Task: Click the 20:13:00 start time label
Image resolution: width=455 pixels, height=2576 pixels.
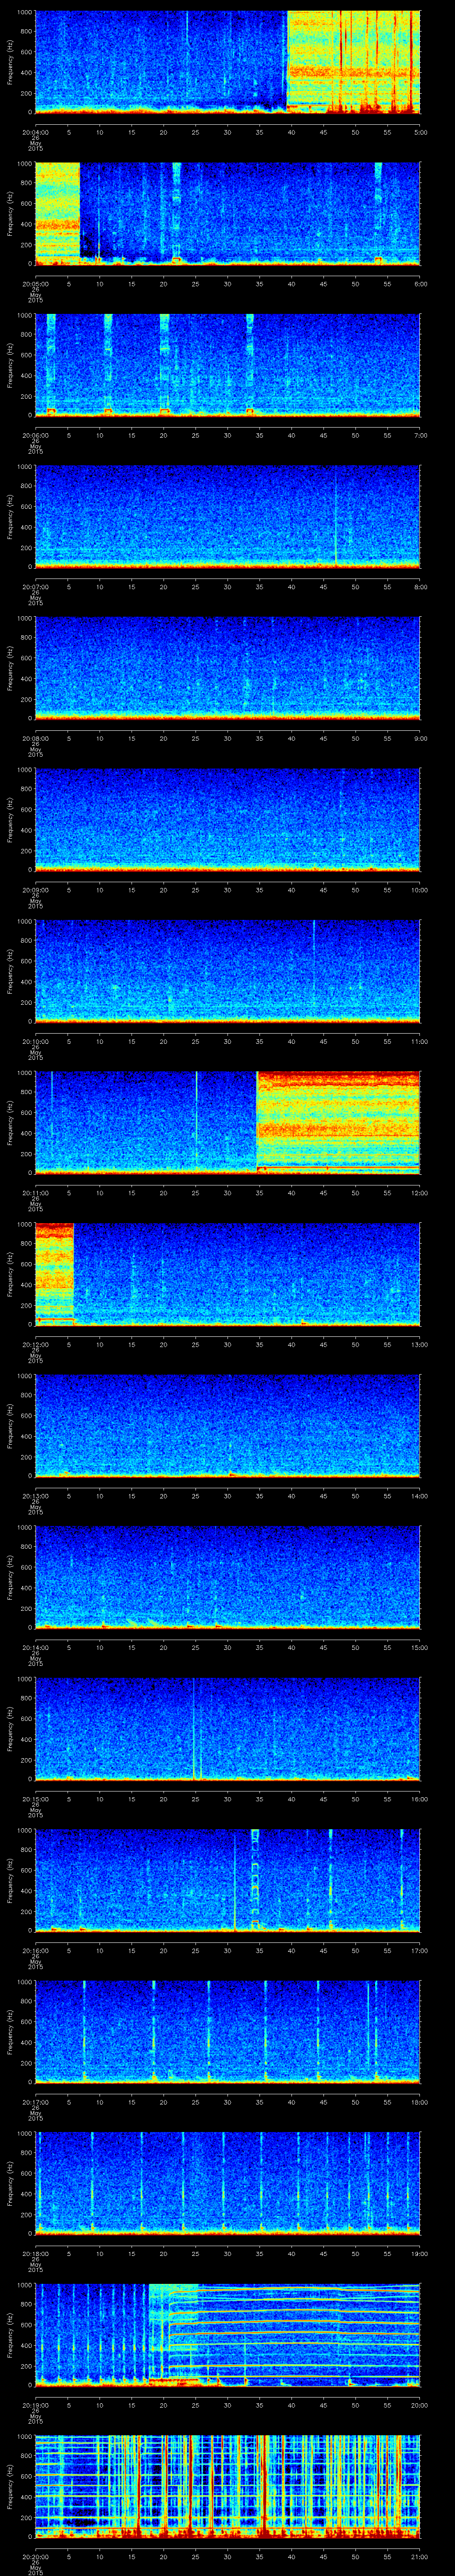Action: [x=35, y=1495]
